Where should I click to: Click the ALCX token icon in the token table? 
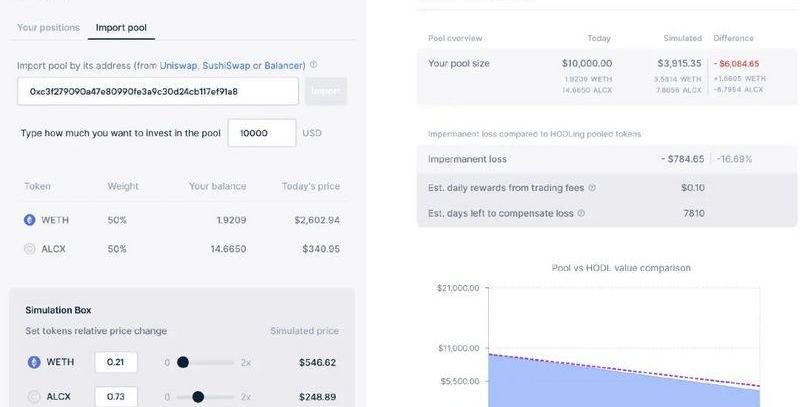tap(30, 249)
